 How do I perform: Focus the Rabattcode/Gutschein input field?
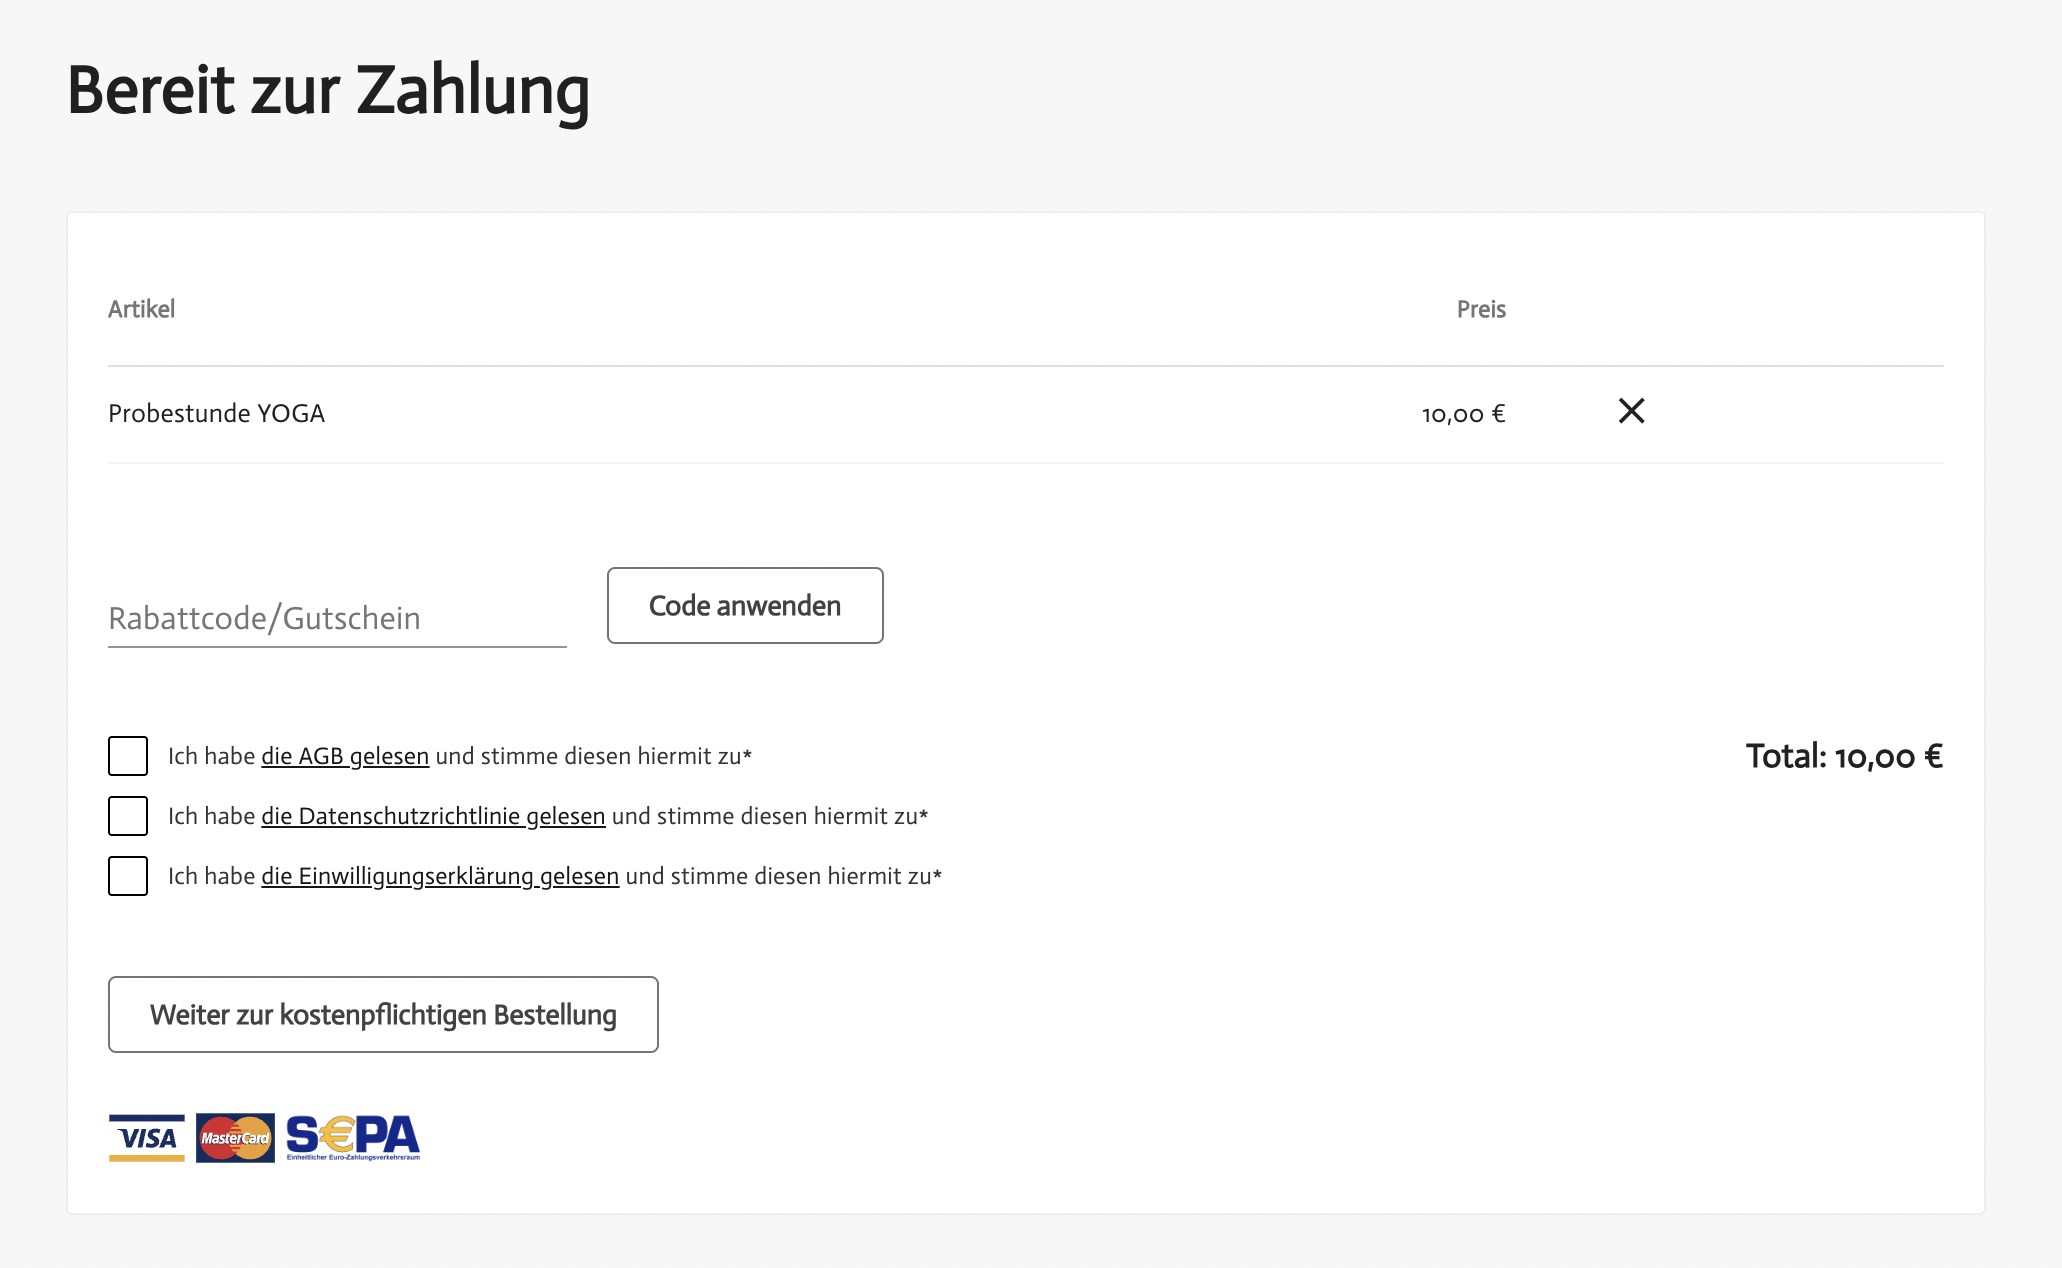tap(337, 618)
